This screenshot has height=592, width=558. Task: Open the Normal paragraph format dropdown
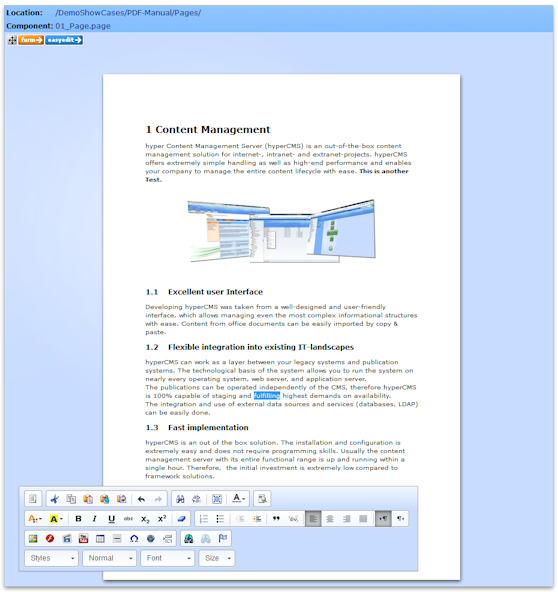(109, 558)
